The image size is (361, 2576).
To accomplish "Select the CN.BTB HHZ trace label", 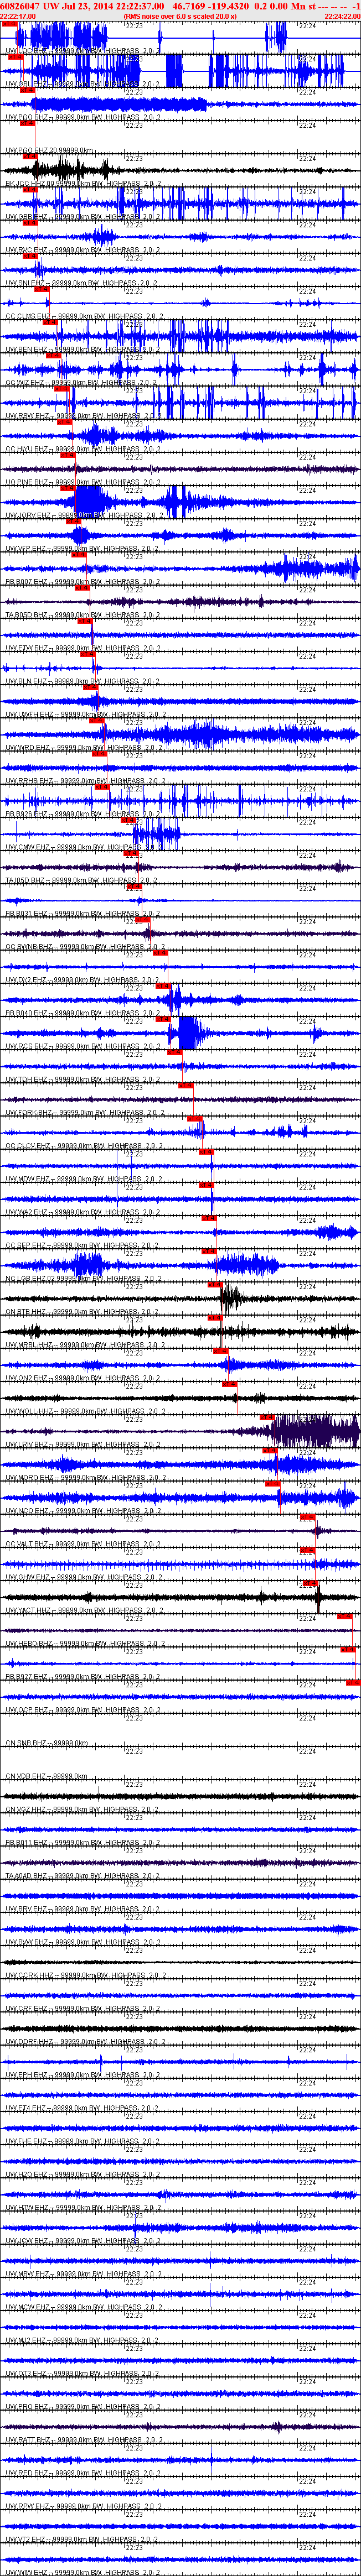I will (x=82, y=1311).
